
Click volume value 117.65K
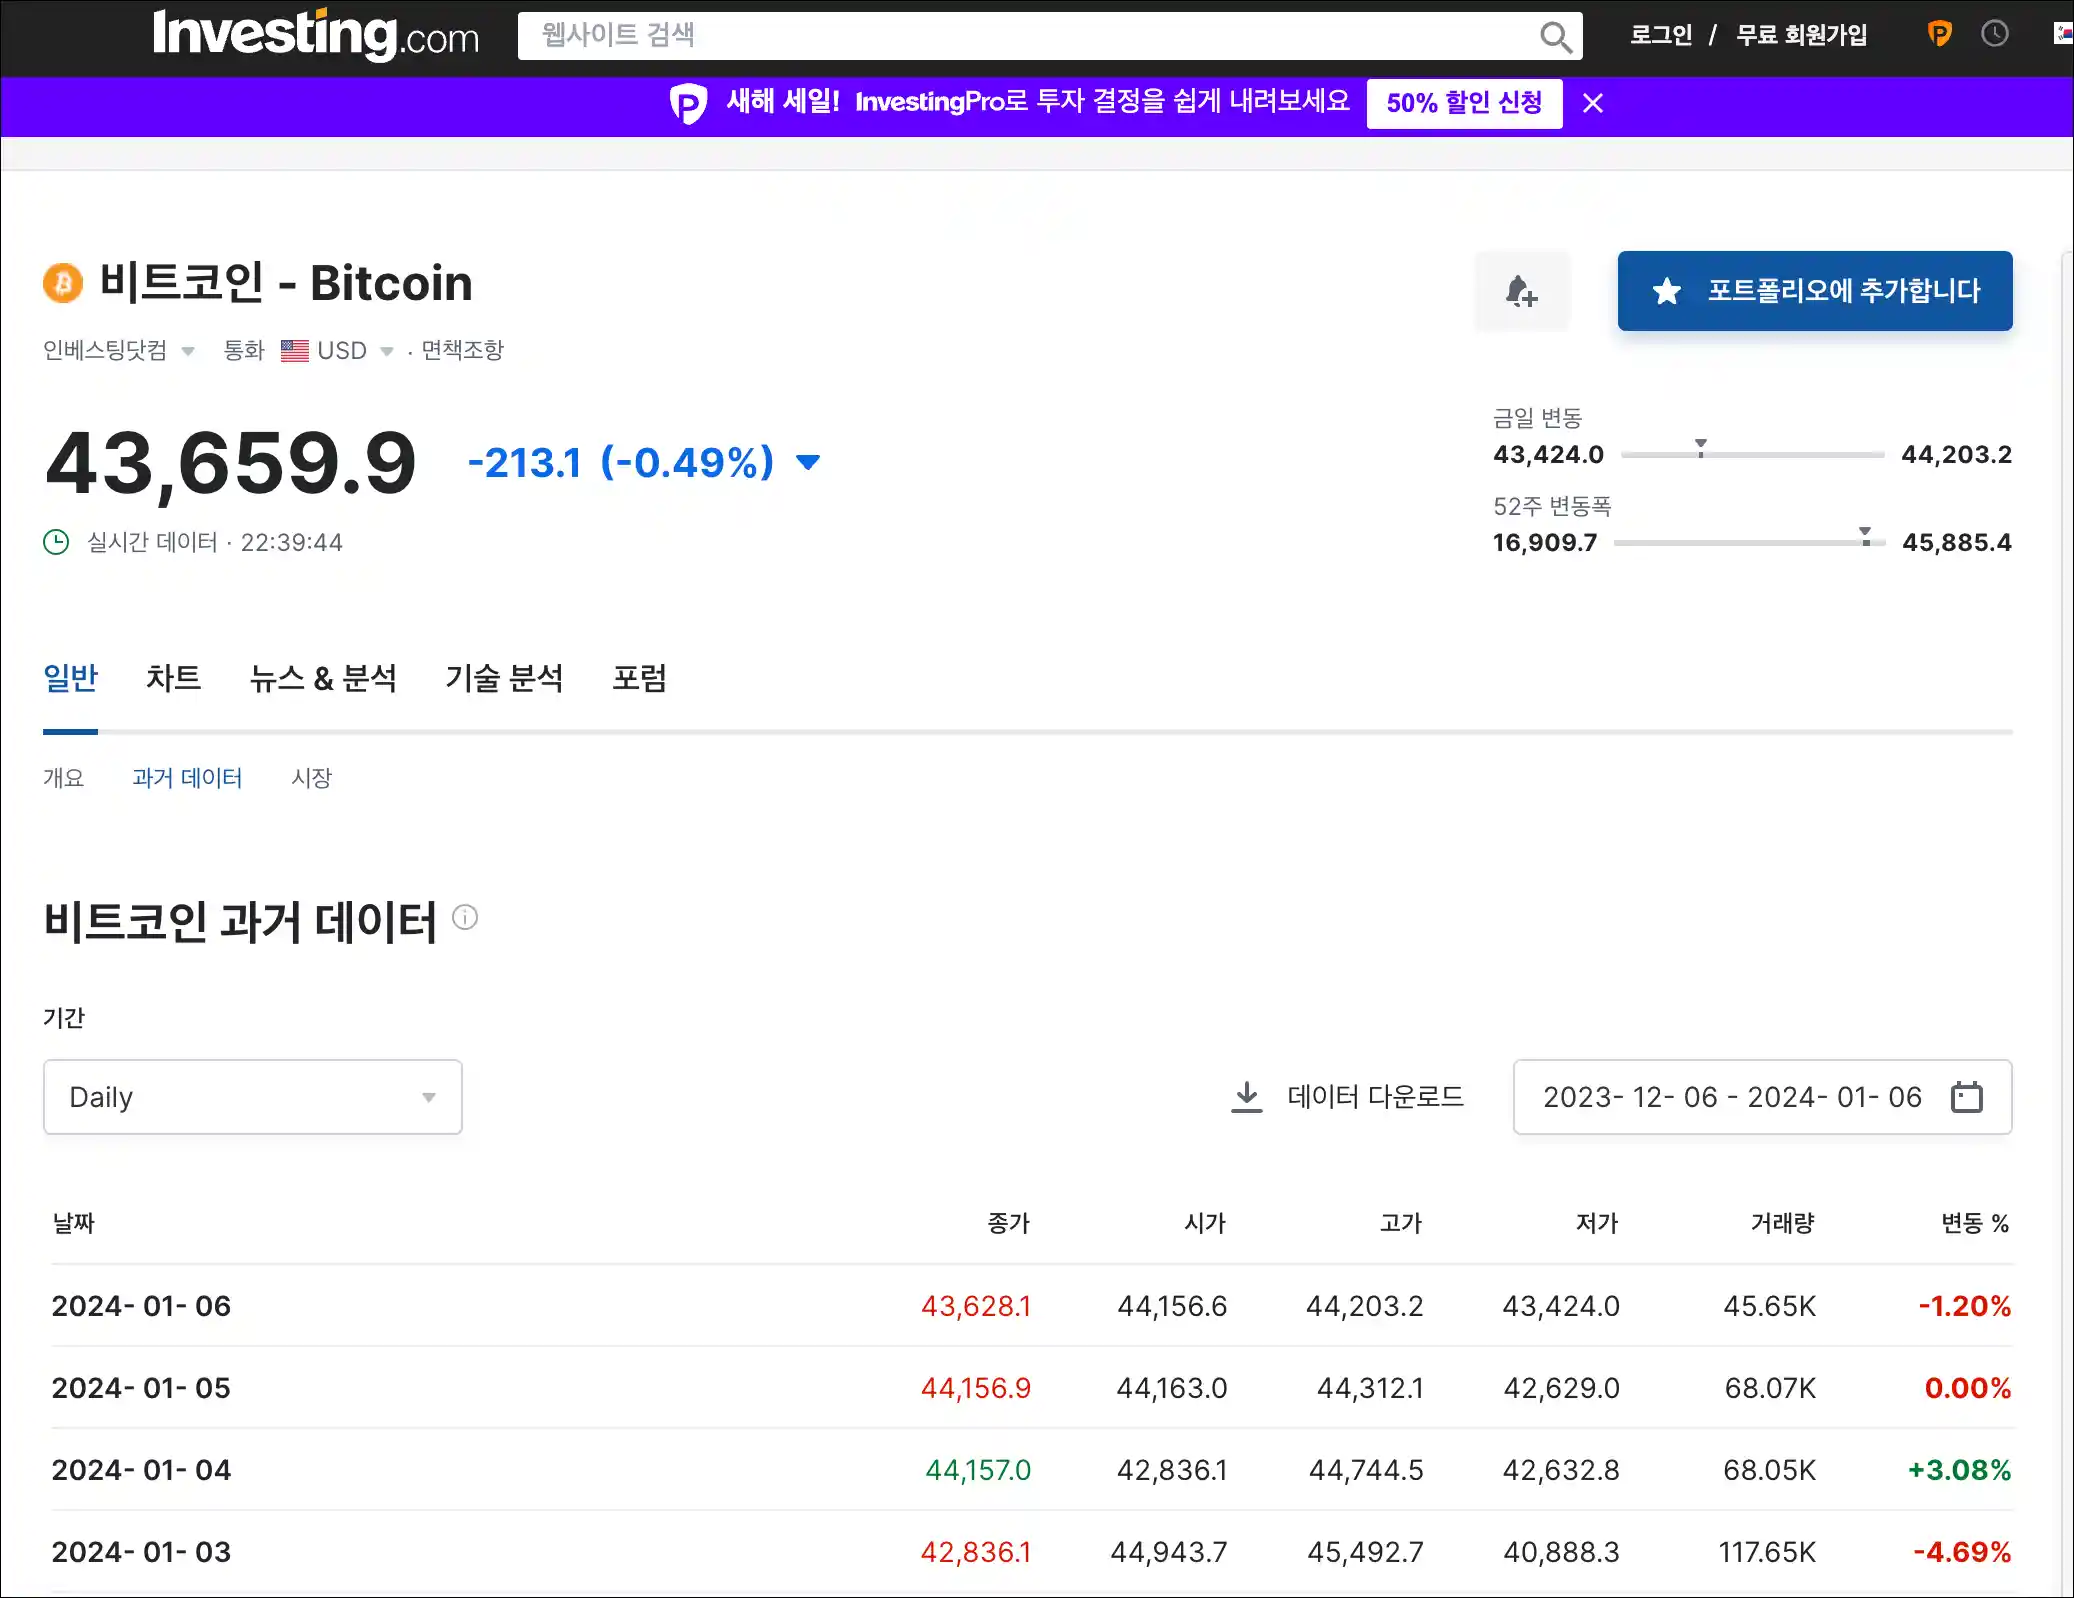(1767, 1552)
